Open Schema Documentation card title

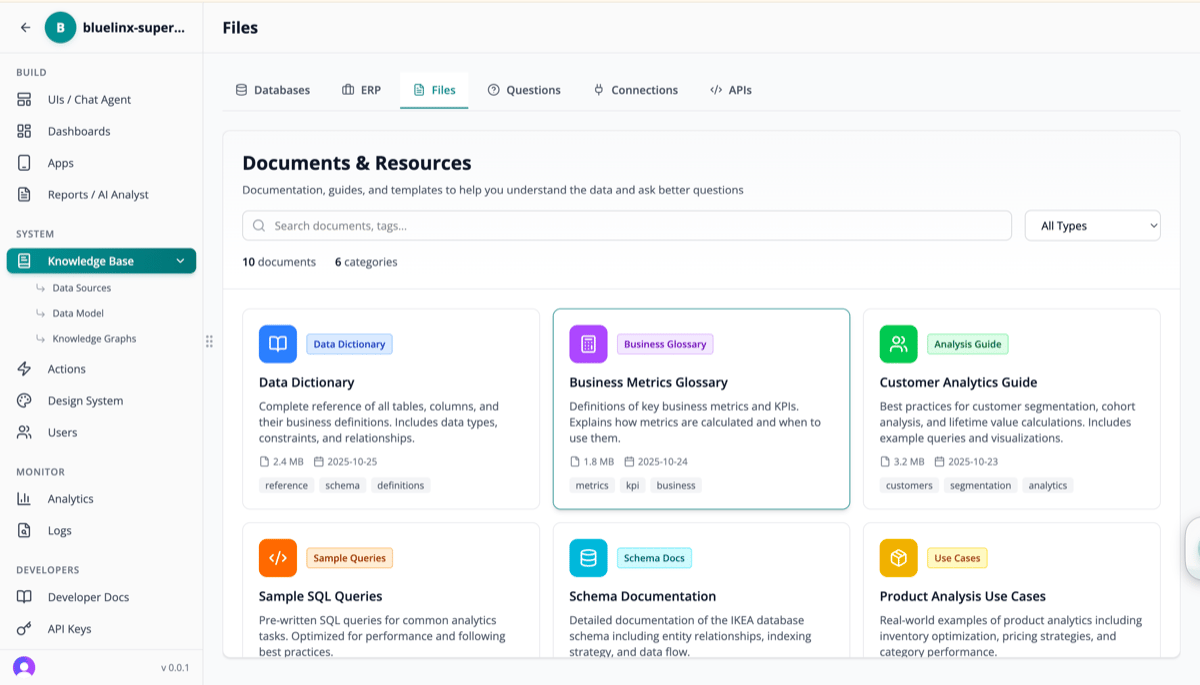642,596
